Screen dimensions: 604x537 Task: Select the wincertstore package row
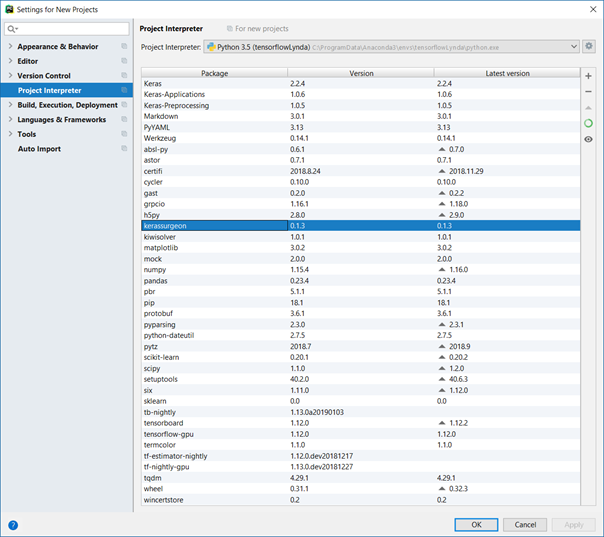361,500
